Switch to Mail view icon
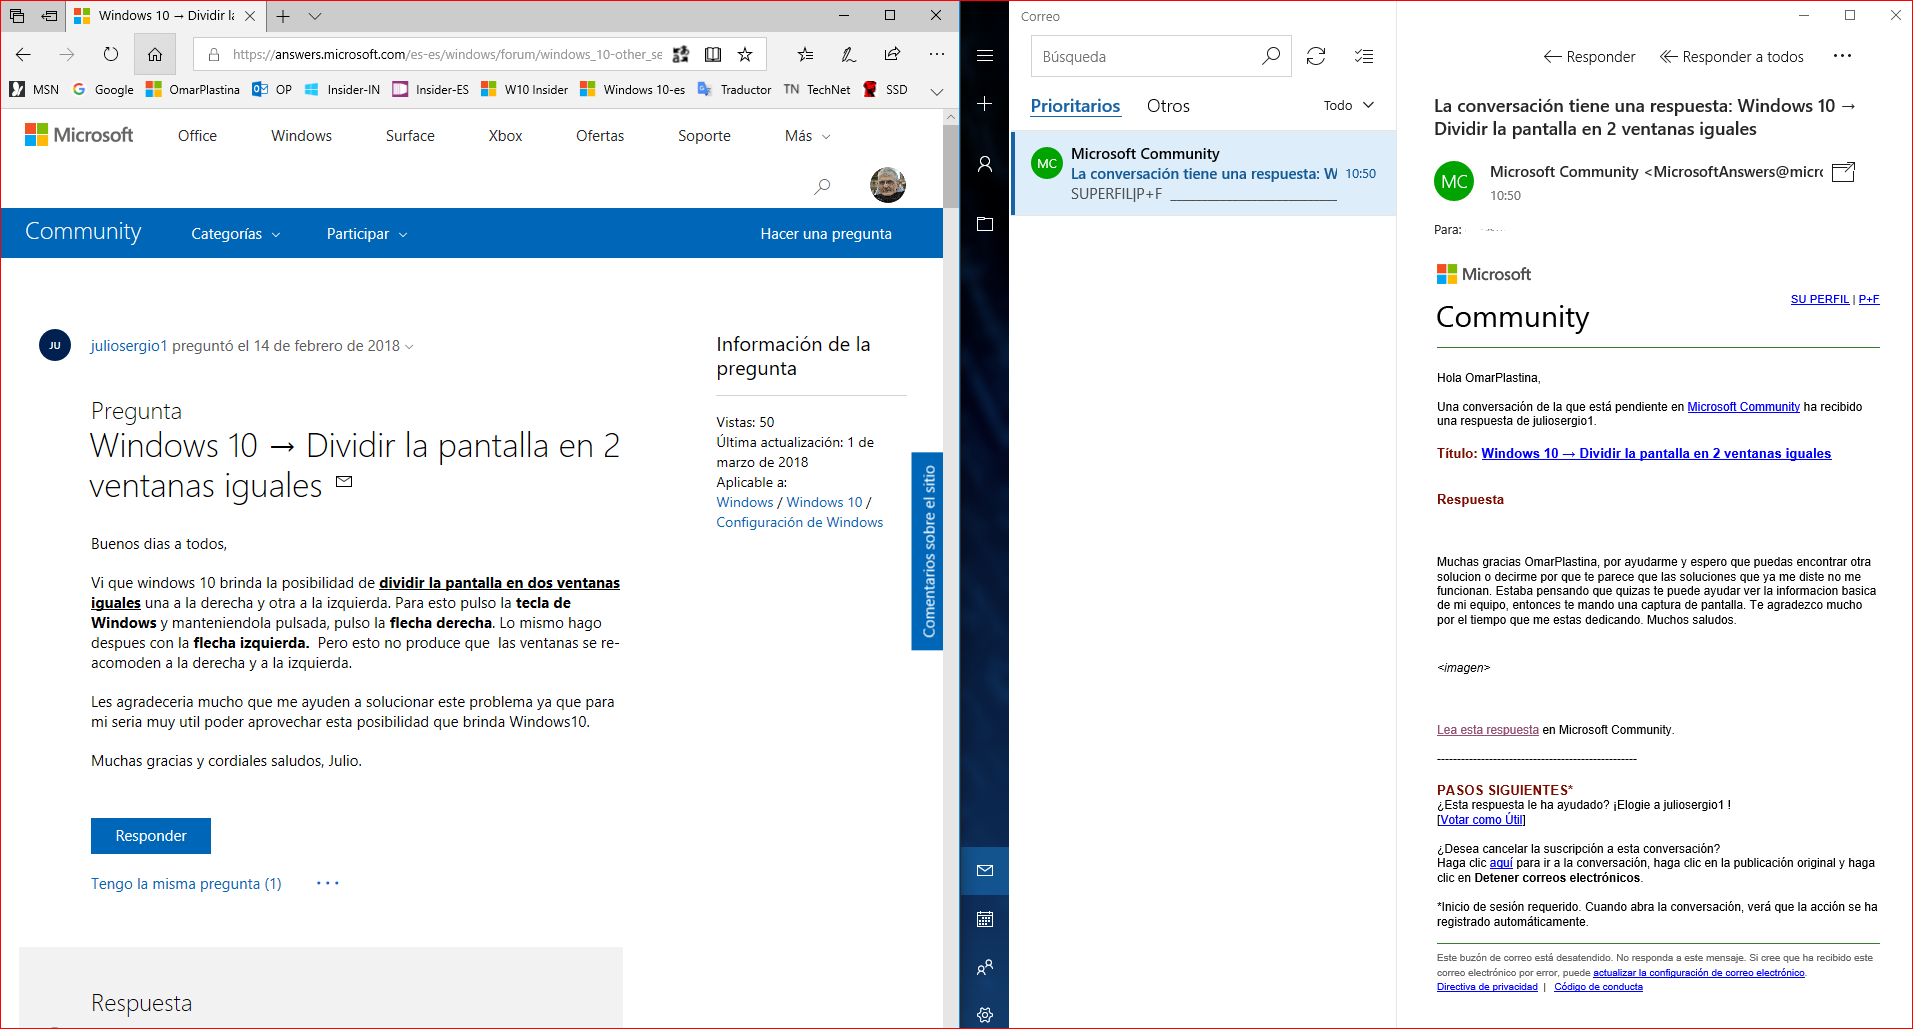Image resolution: width=1913 pixels, height=1029 pixels. (985, 871)
